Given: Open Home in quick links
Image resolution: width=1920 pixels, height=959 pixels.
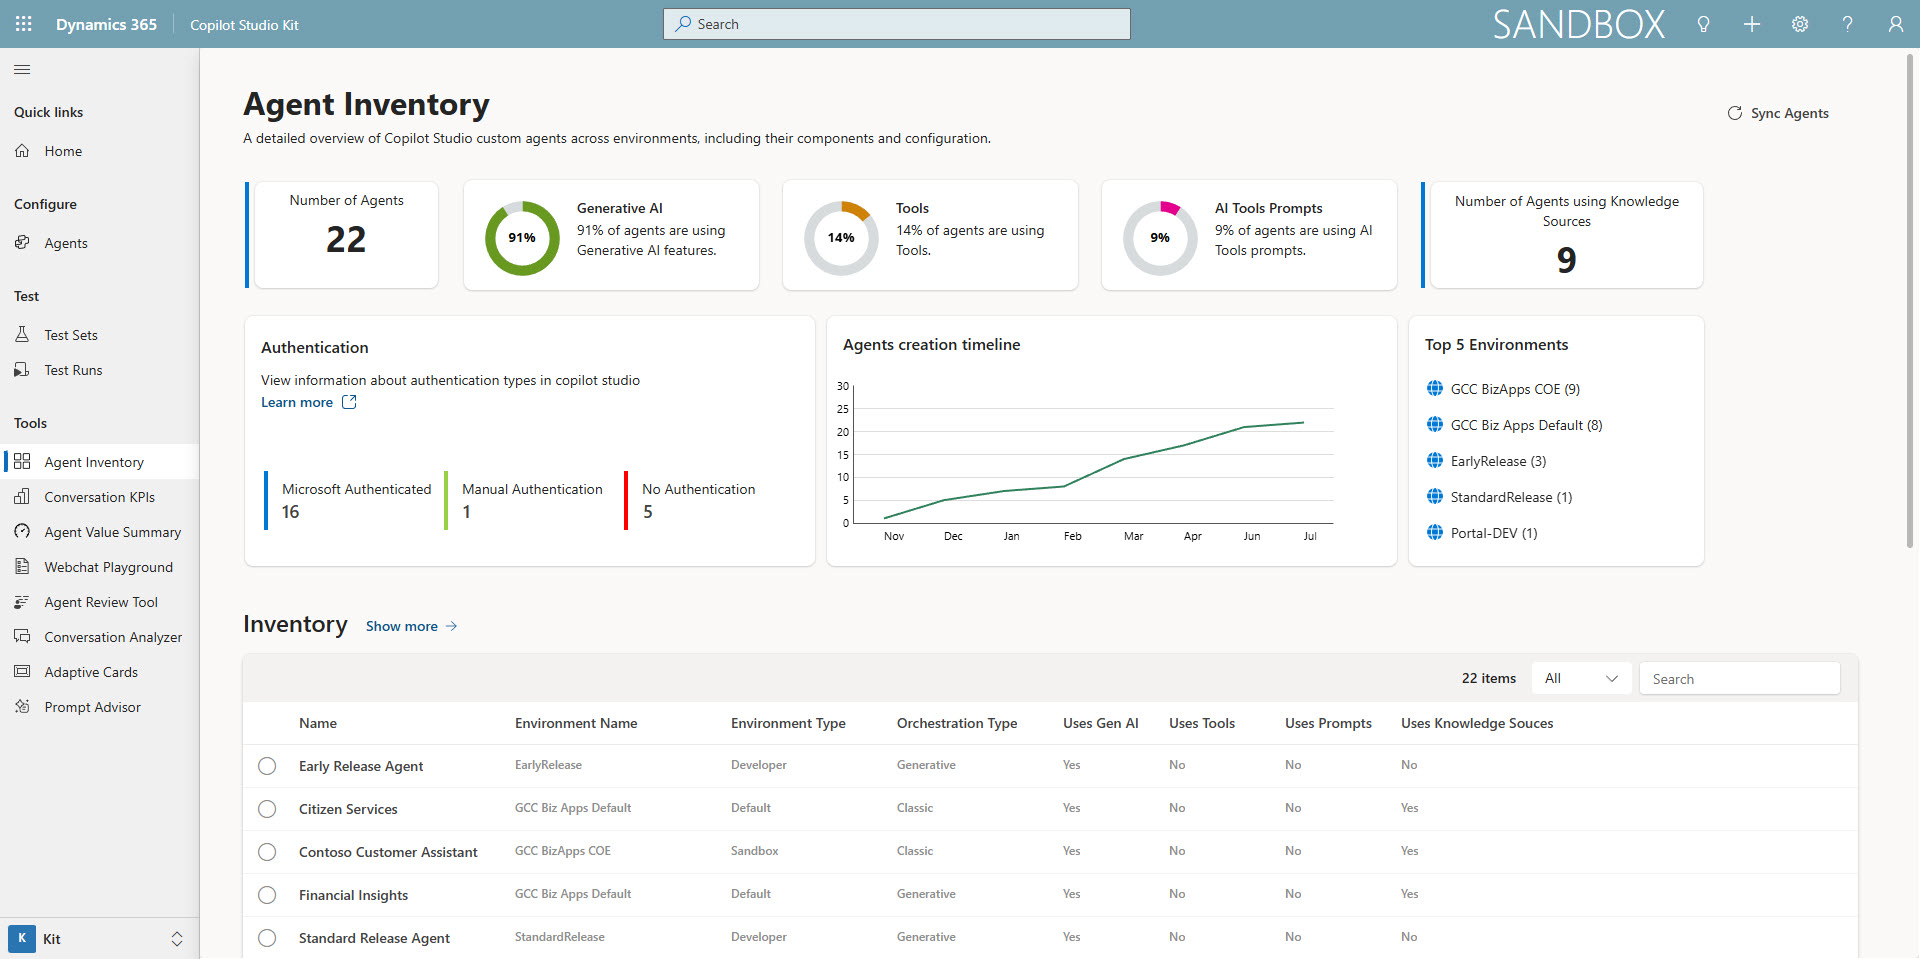Looking at the screenshot, I should click(x=100, y=151).
